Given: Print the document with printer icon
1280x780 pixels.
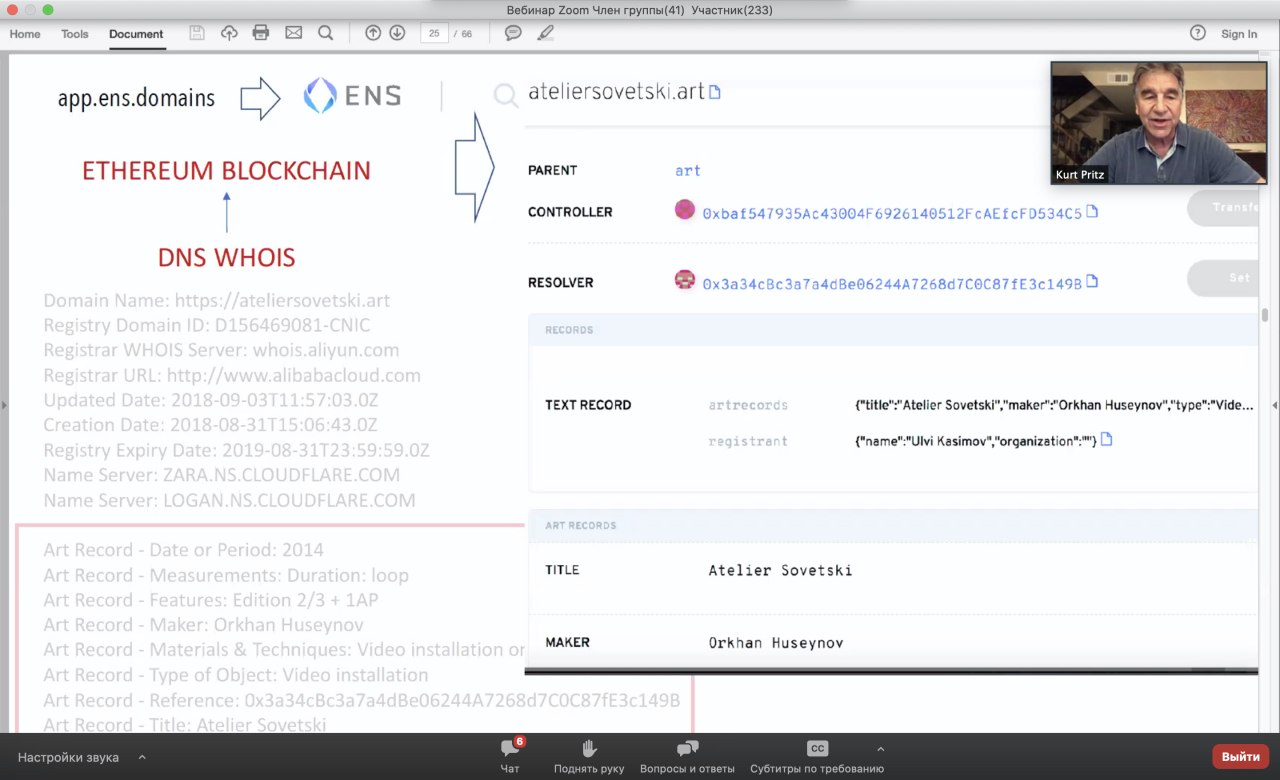Looking at the screenshot, I should coord(261,33).
